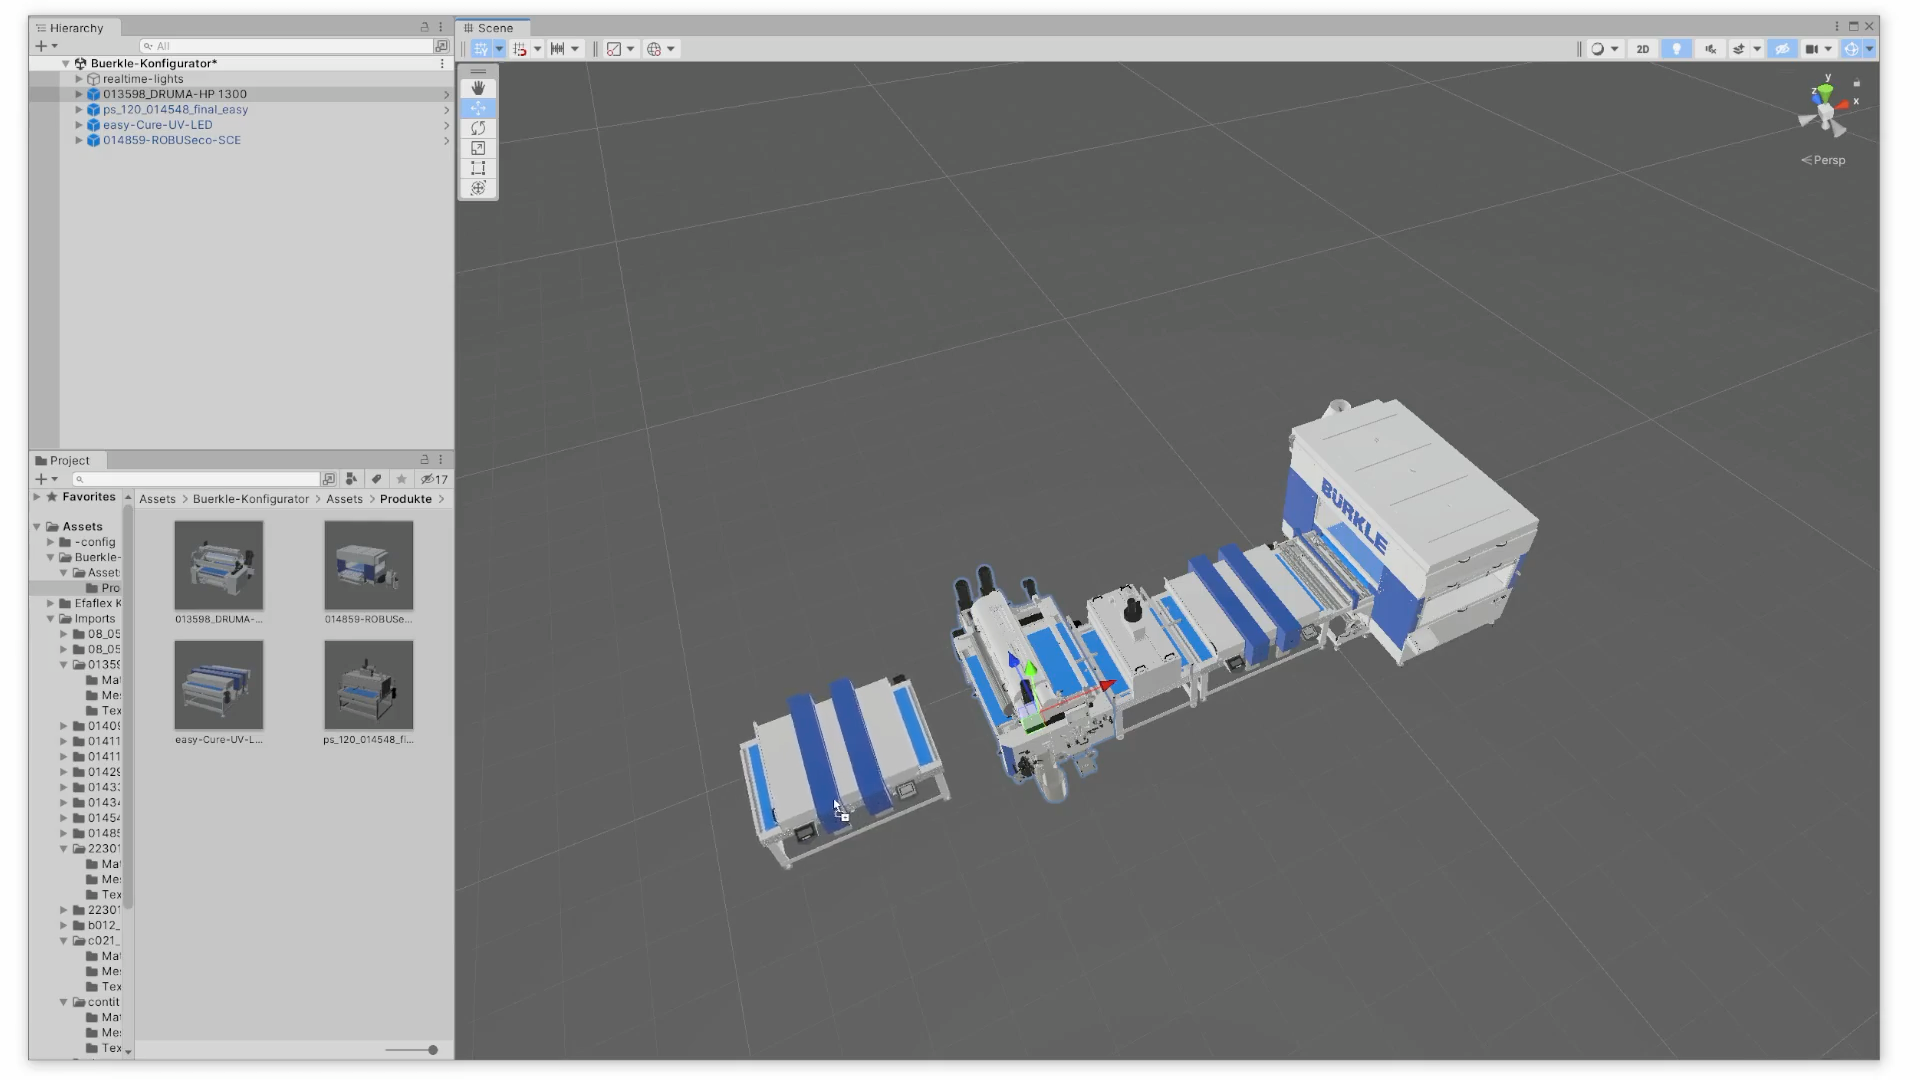
Task: Toggle 2D view mode
Action: pos(1643,48)
